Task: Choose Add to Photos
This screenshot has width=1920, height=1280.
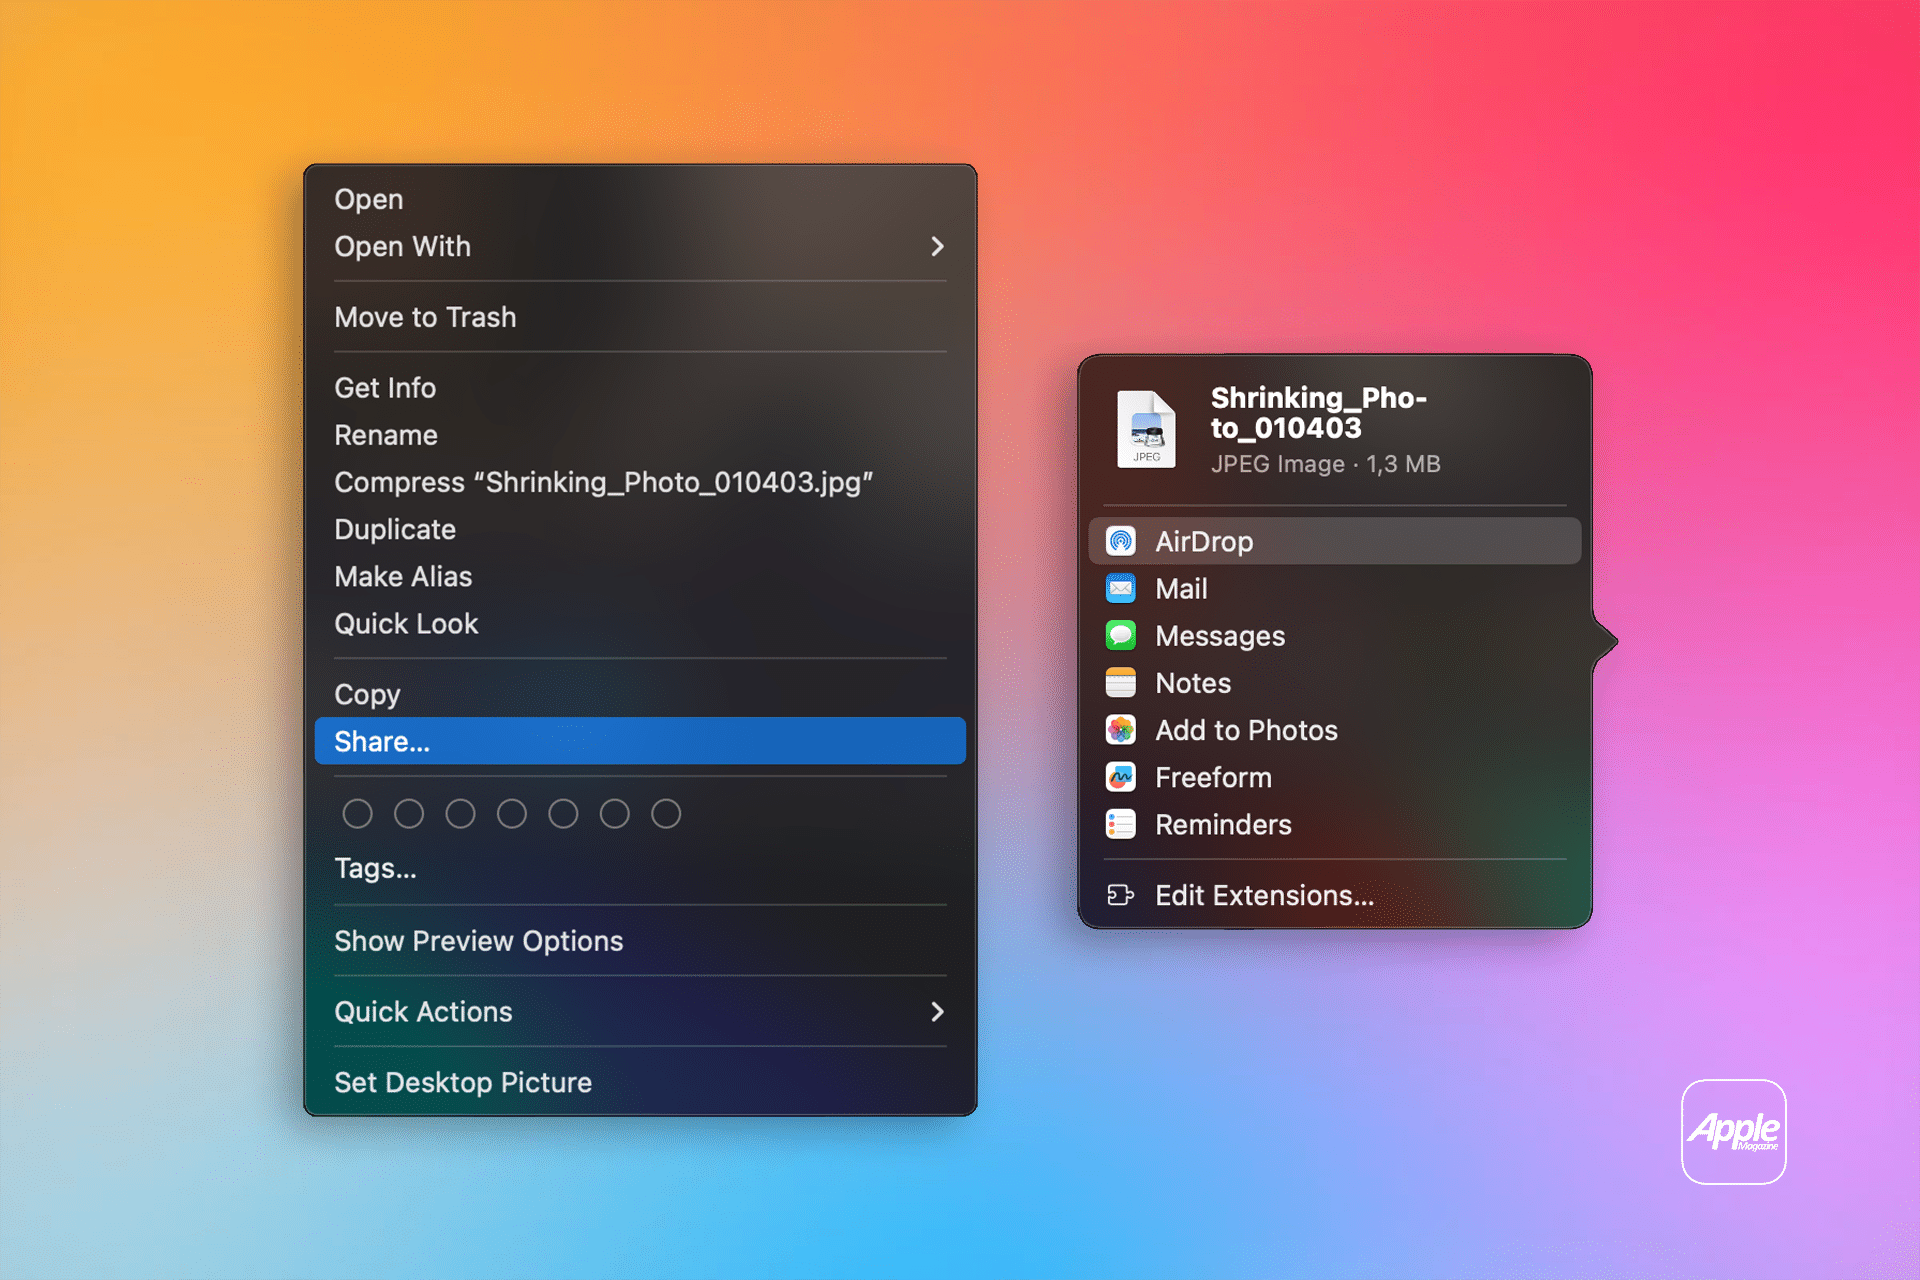Action: point(1335,729)
